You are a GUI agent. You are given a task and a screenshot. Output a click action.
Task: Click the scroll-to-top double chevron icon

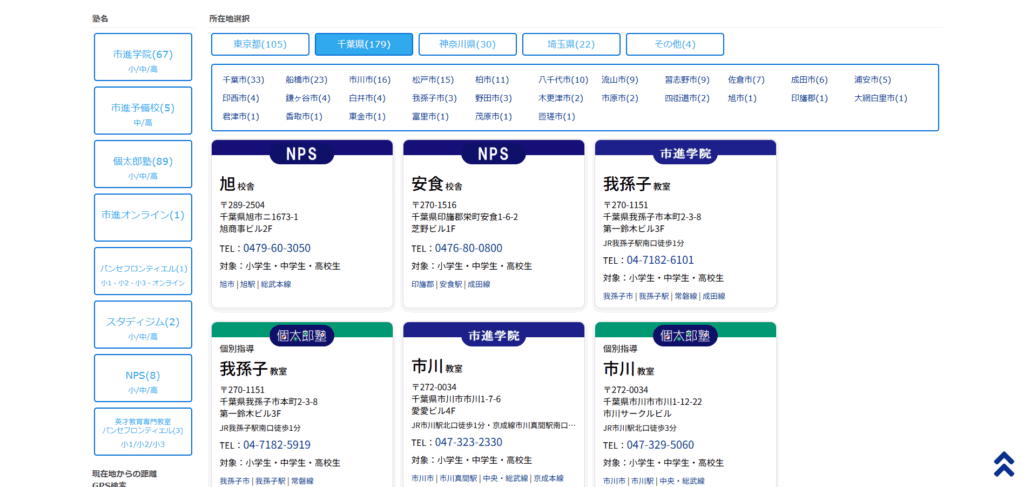pyautogui.click(x=1003, y=464)
